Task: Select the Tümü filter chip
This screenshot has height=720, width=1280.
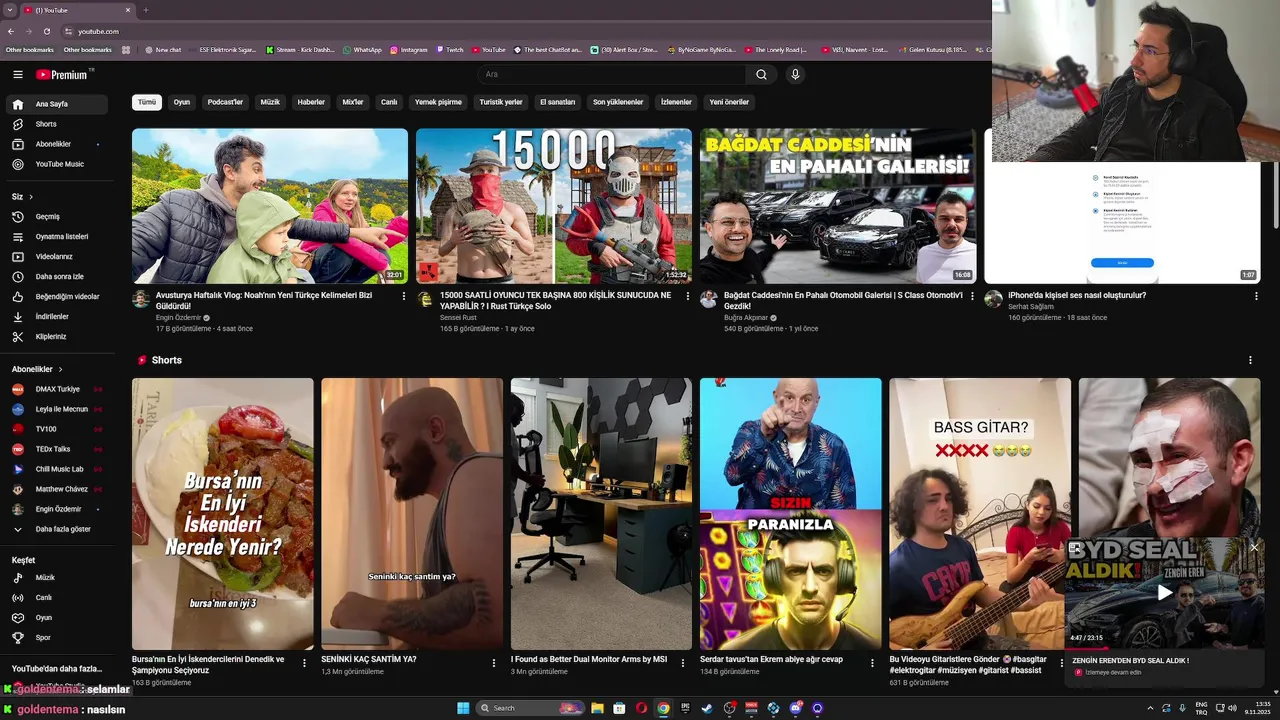Action: coord(147,102)
